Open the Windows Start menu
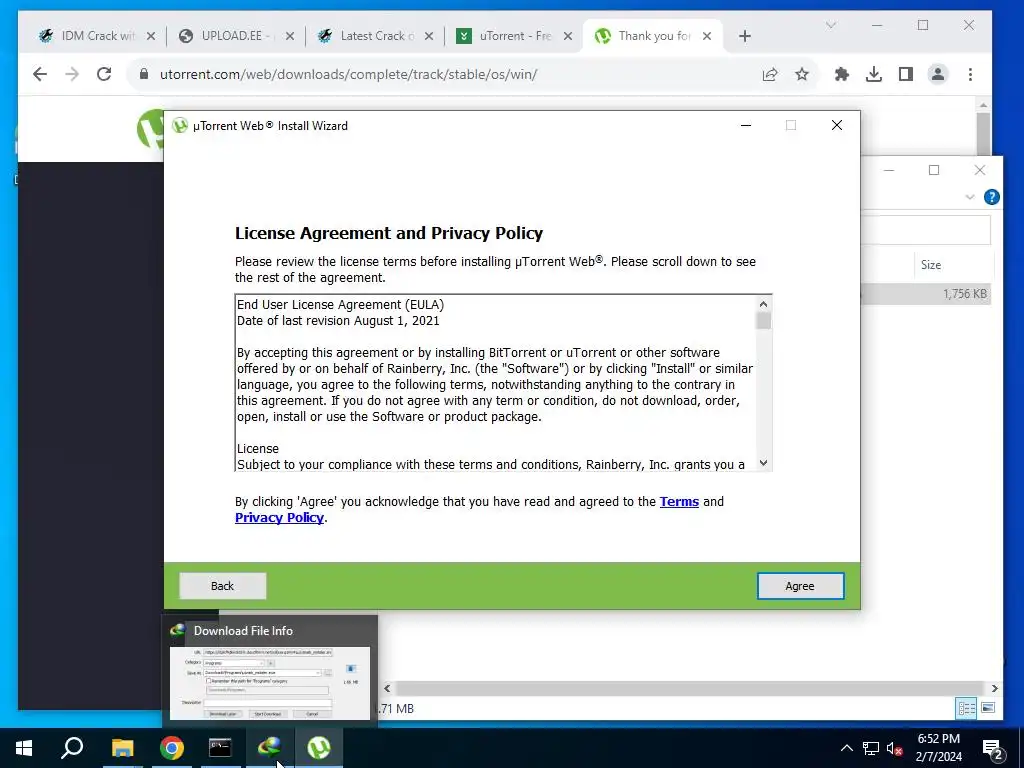1024x768 pixels. click(x=24, y=748)
